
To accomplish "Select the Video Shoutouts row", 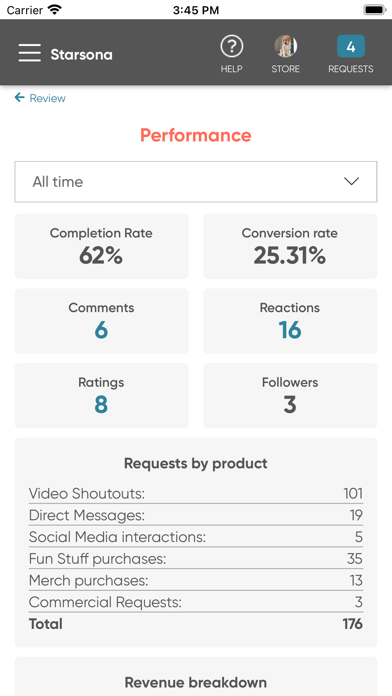I will (x=196, y=493).
